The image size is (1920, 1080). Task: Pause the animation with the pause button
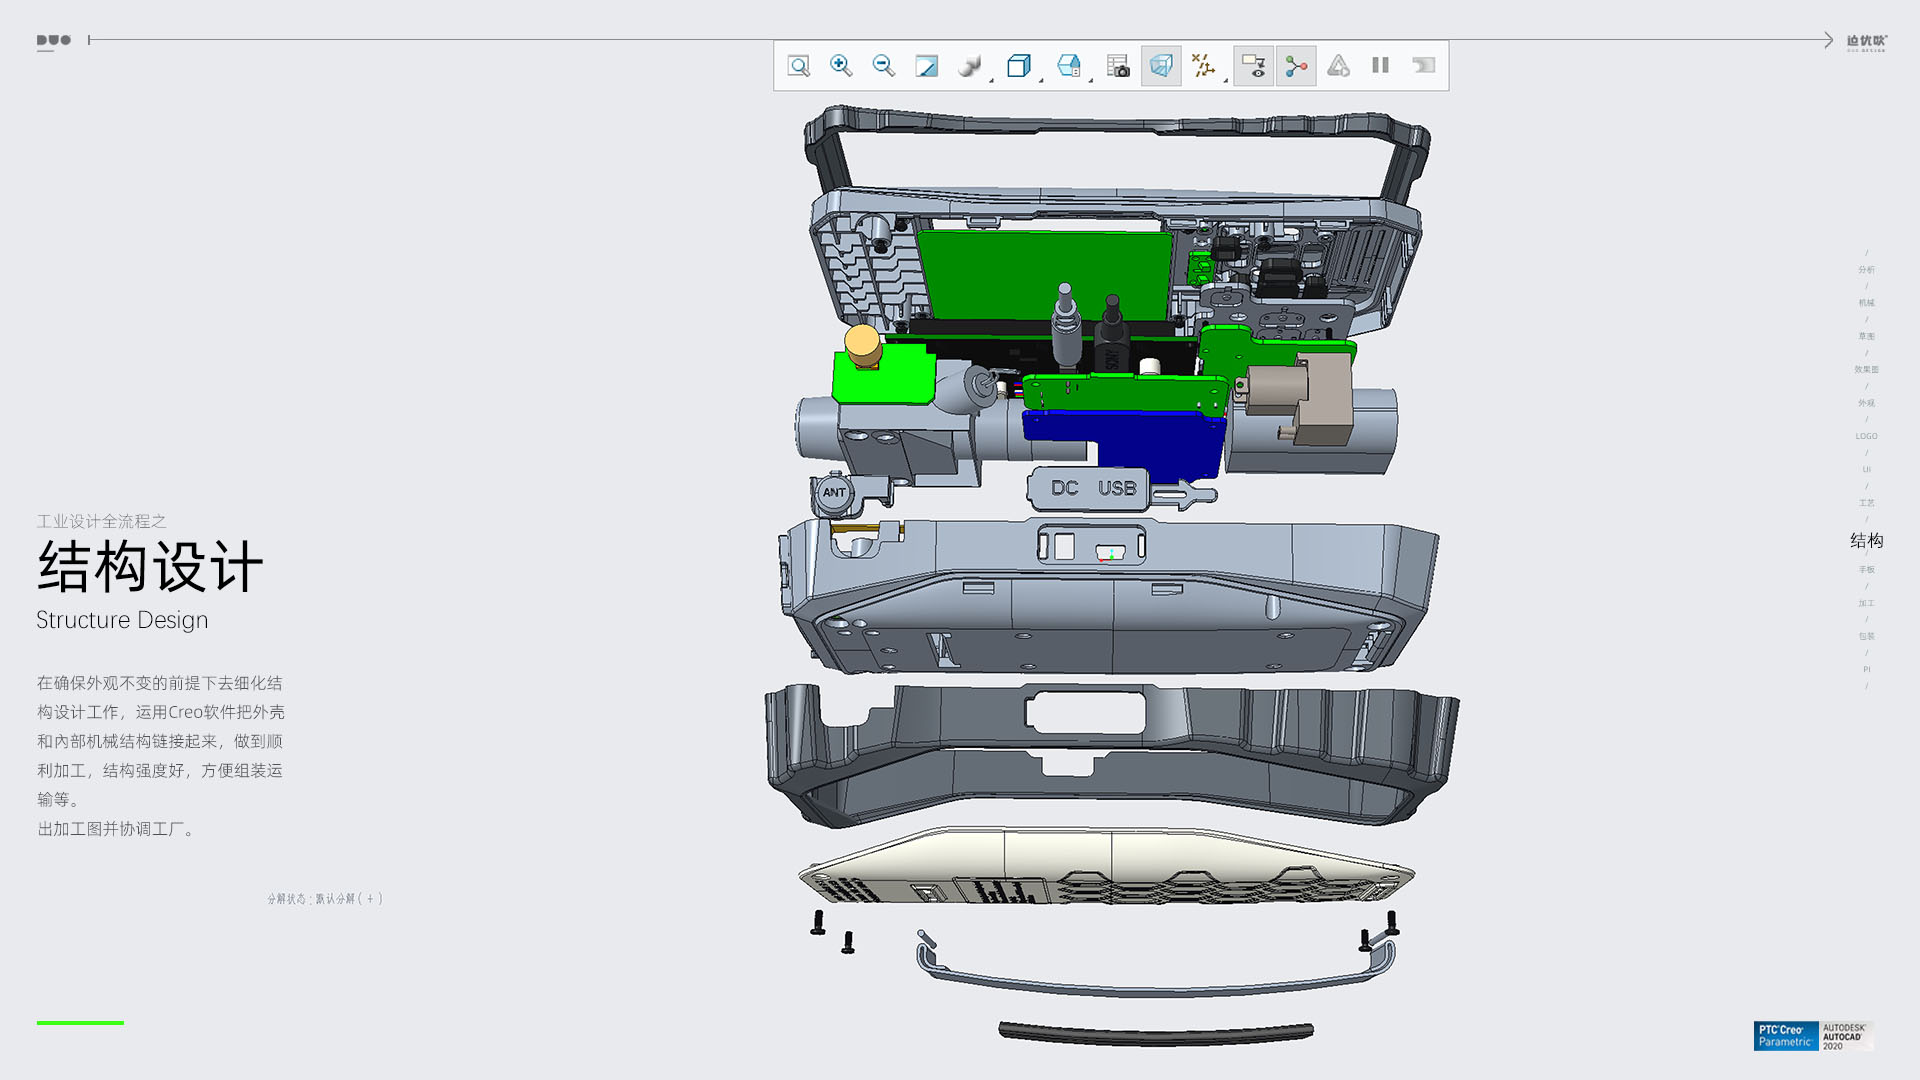(1380, 66)
